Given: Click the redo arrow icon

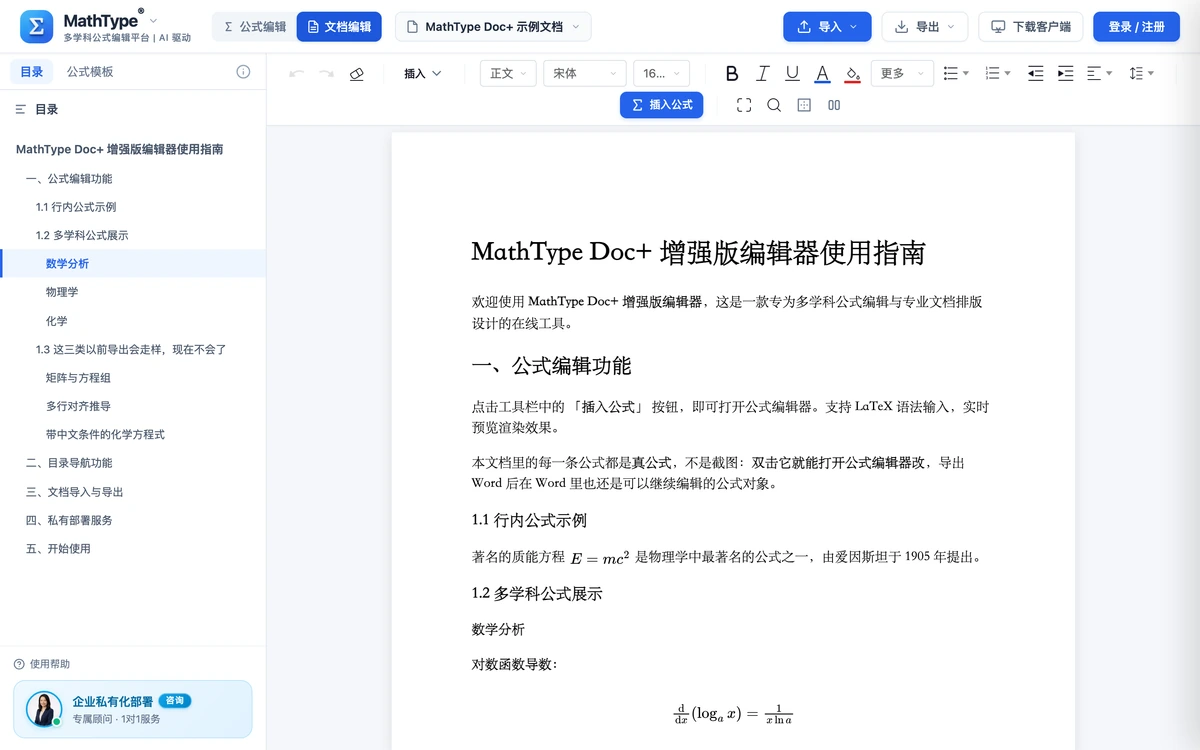Looking at the screenshot, I should click(326, 74).
